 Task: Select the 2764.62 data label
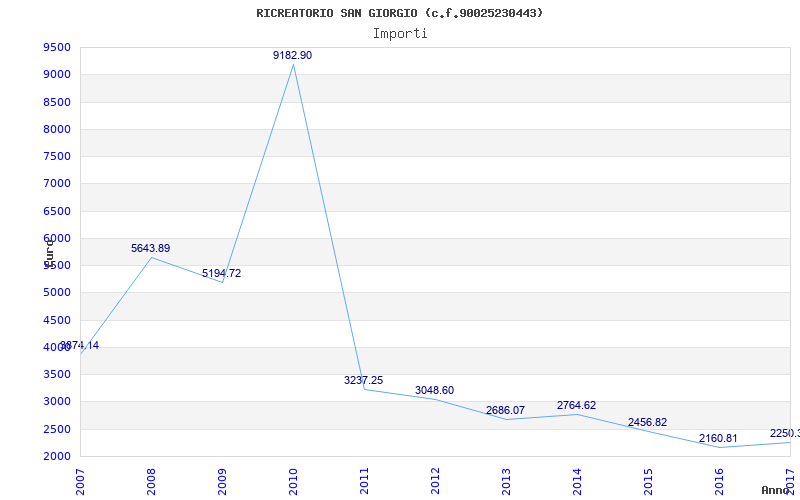point(576,406)
